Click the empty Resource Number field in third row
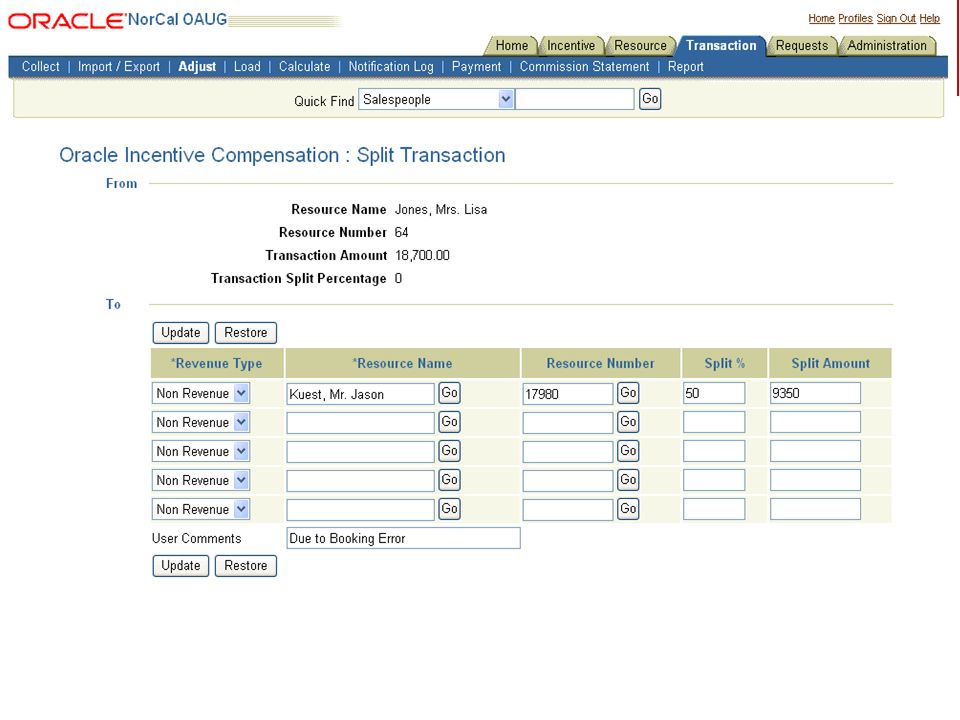The image size is (960, 720). (568, 452)
